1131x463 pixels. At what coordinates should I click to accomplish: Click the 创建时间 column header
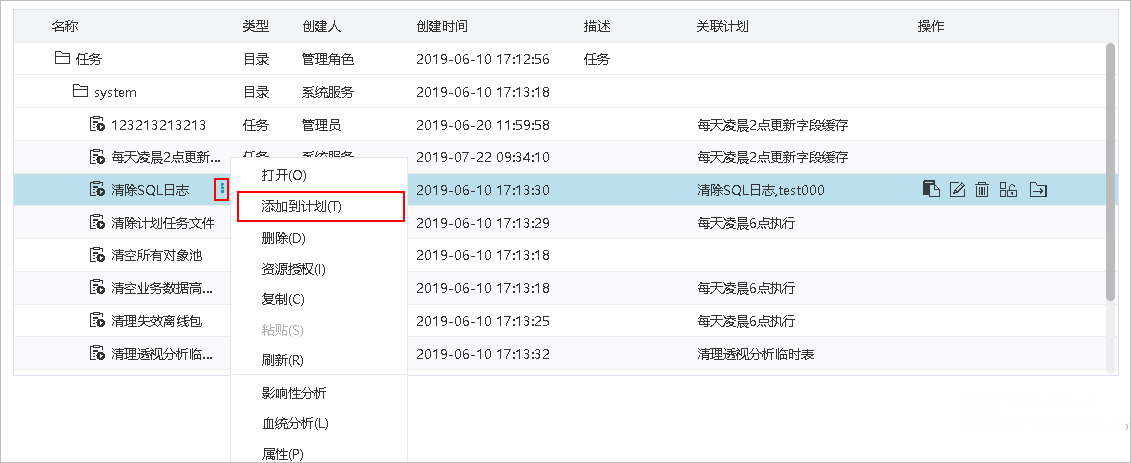tap(441, 26)
